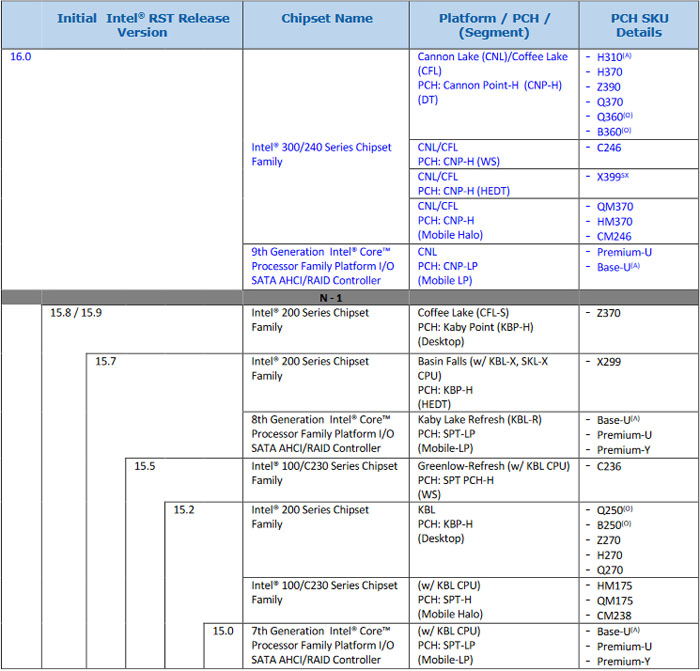700x671 pixels.
Task: Select the 15.5 version cell
Action: [x=145, y=466]
